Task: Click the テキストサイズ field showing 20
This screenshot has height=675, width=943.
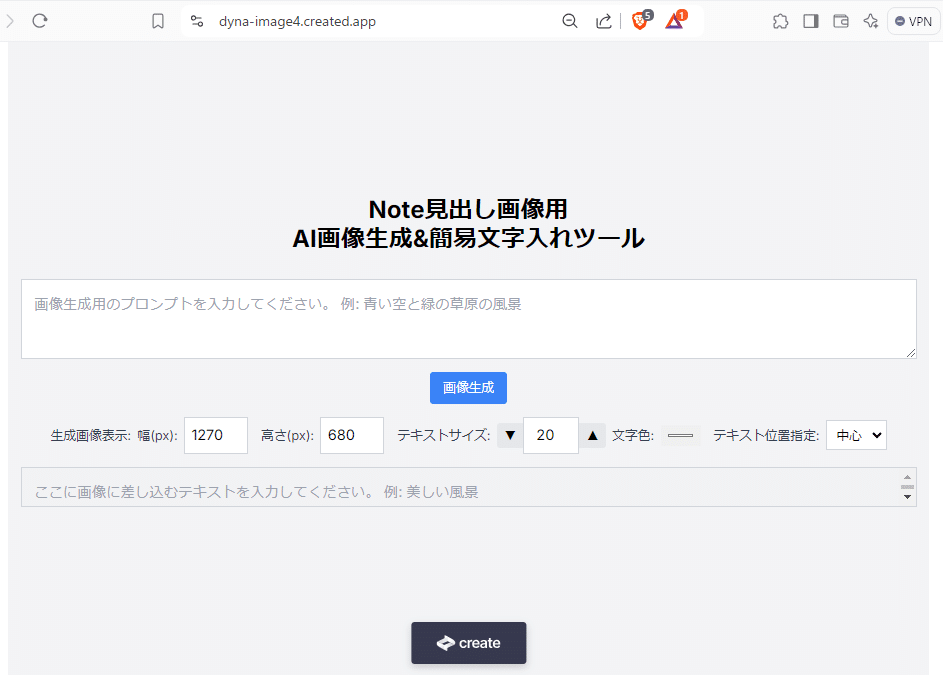Action: (550, 435)
